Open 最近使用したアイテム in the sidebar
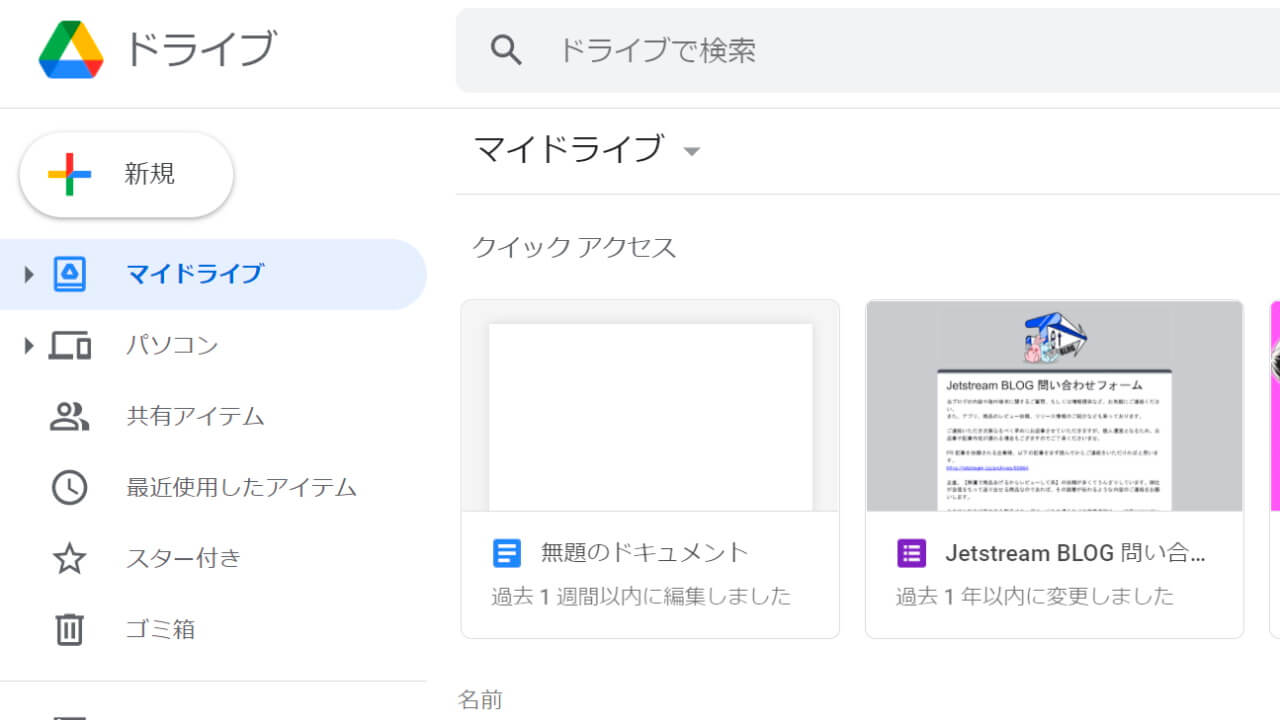1280x720 pixels. point(241,488)
